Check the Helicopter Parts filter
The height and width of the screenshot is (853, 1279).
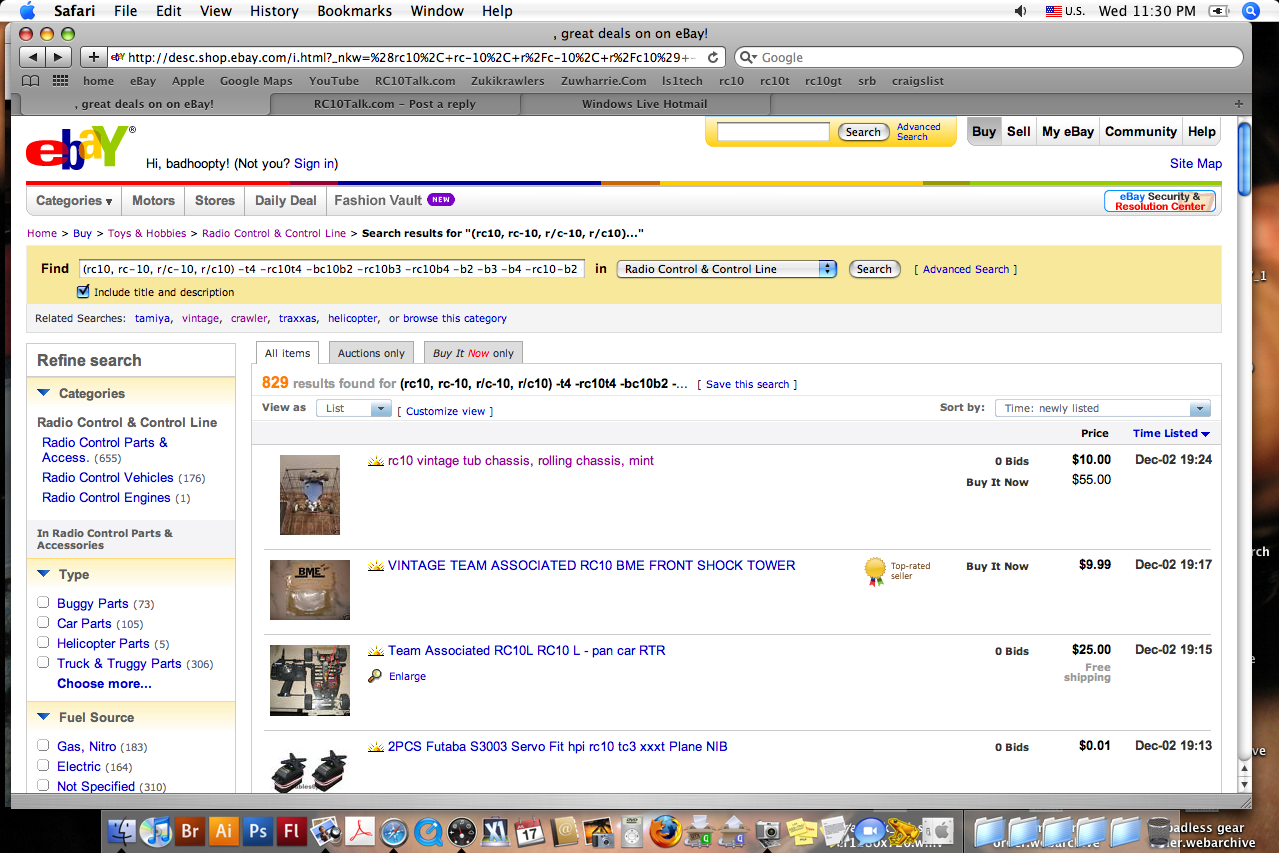(x=43, y=643)
